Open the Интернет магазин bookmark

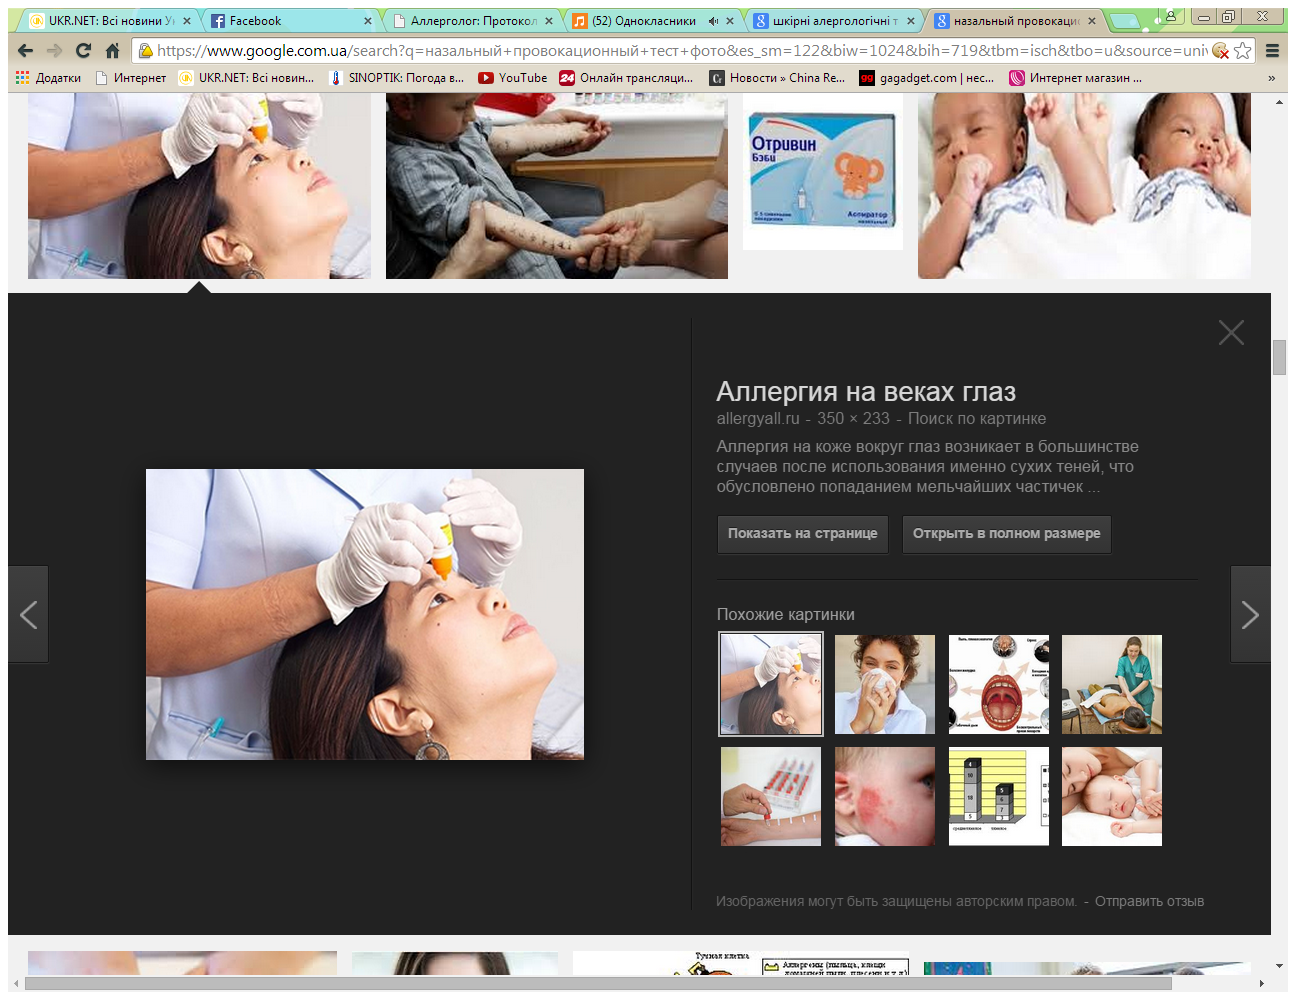(1075, 78)
